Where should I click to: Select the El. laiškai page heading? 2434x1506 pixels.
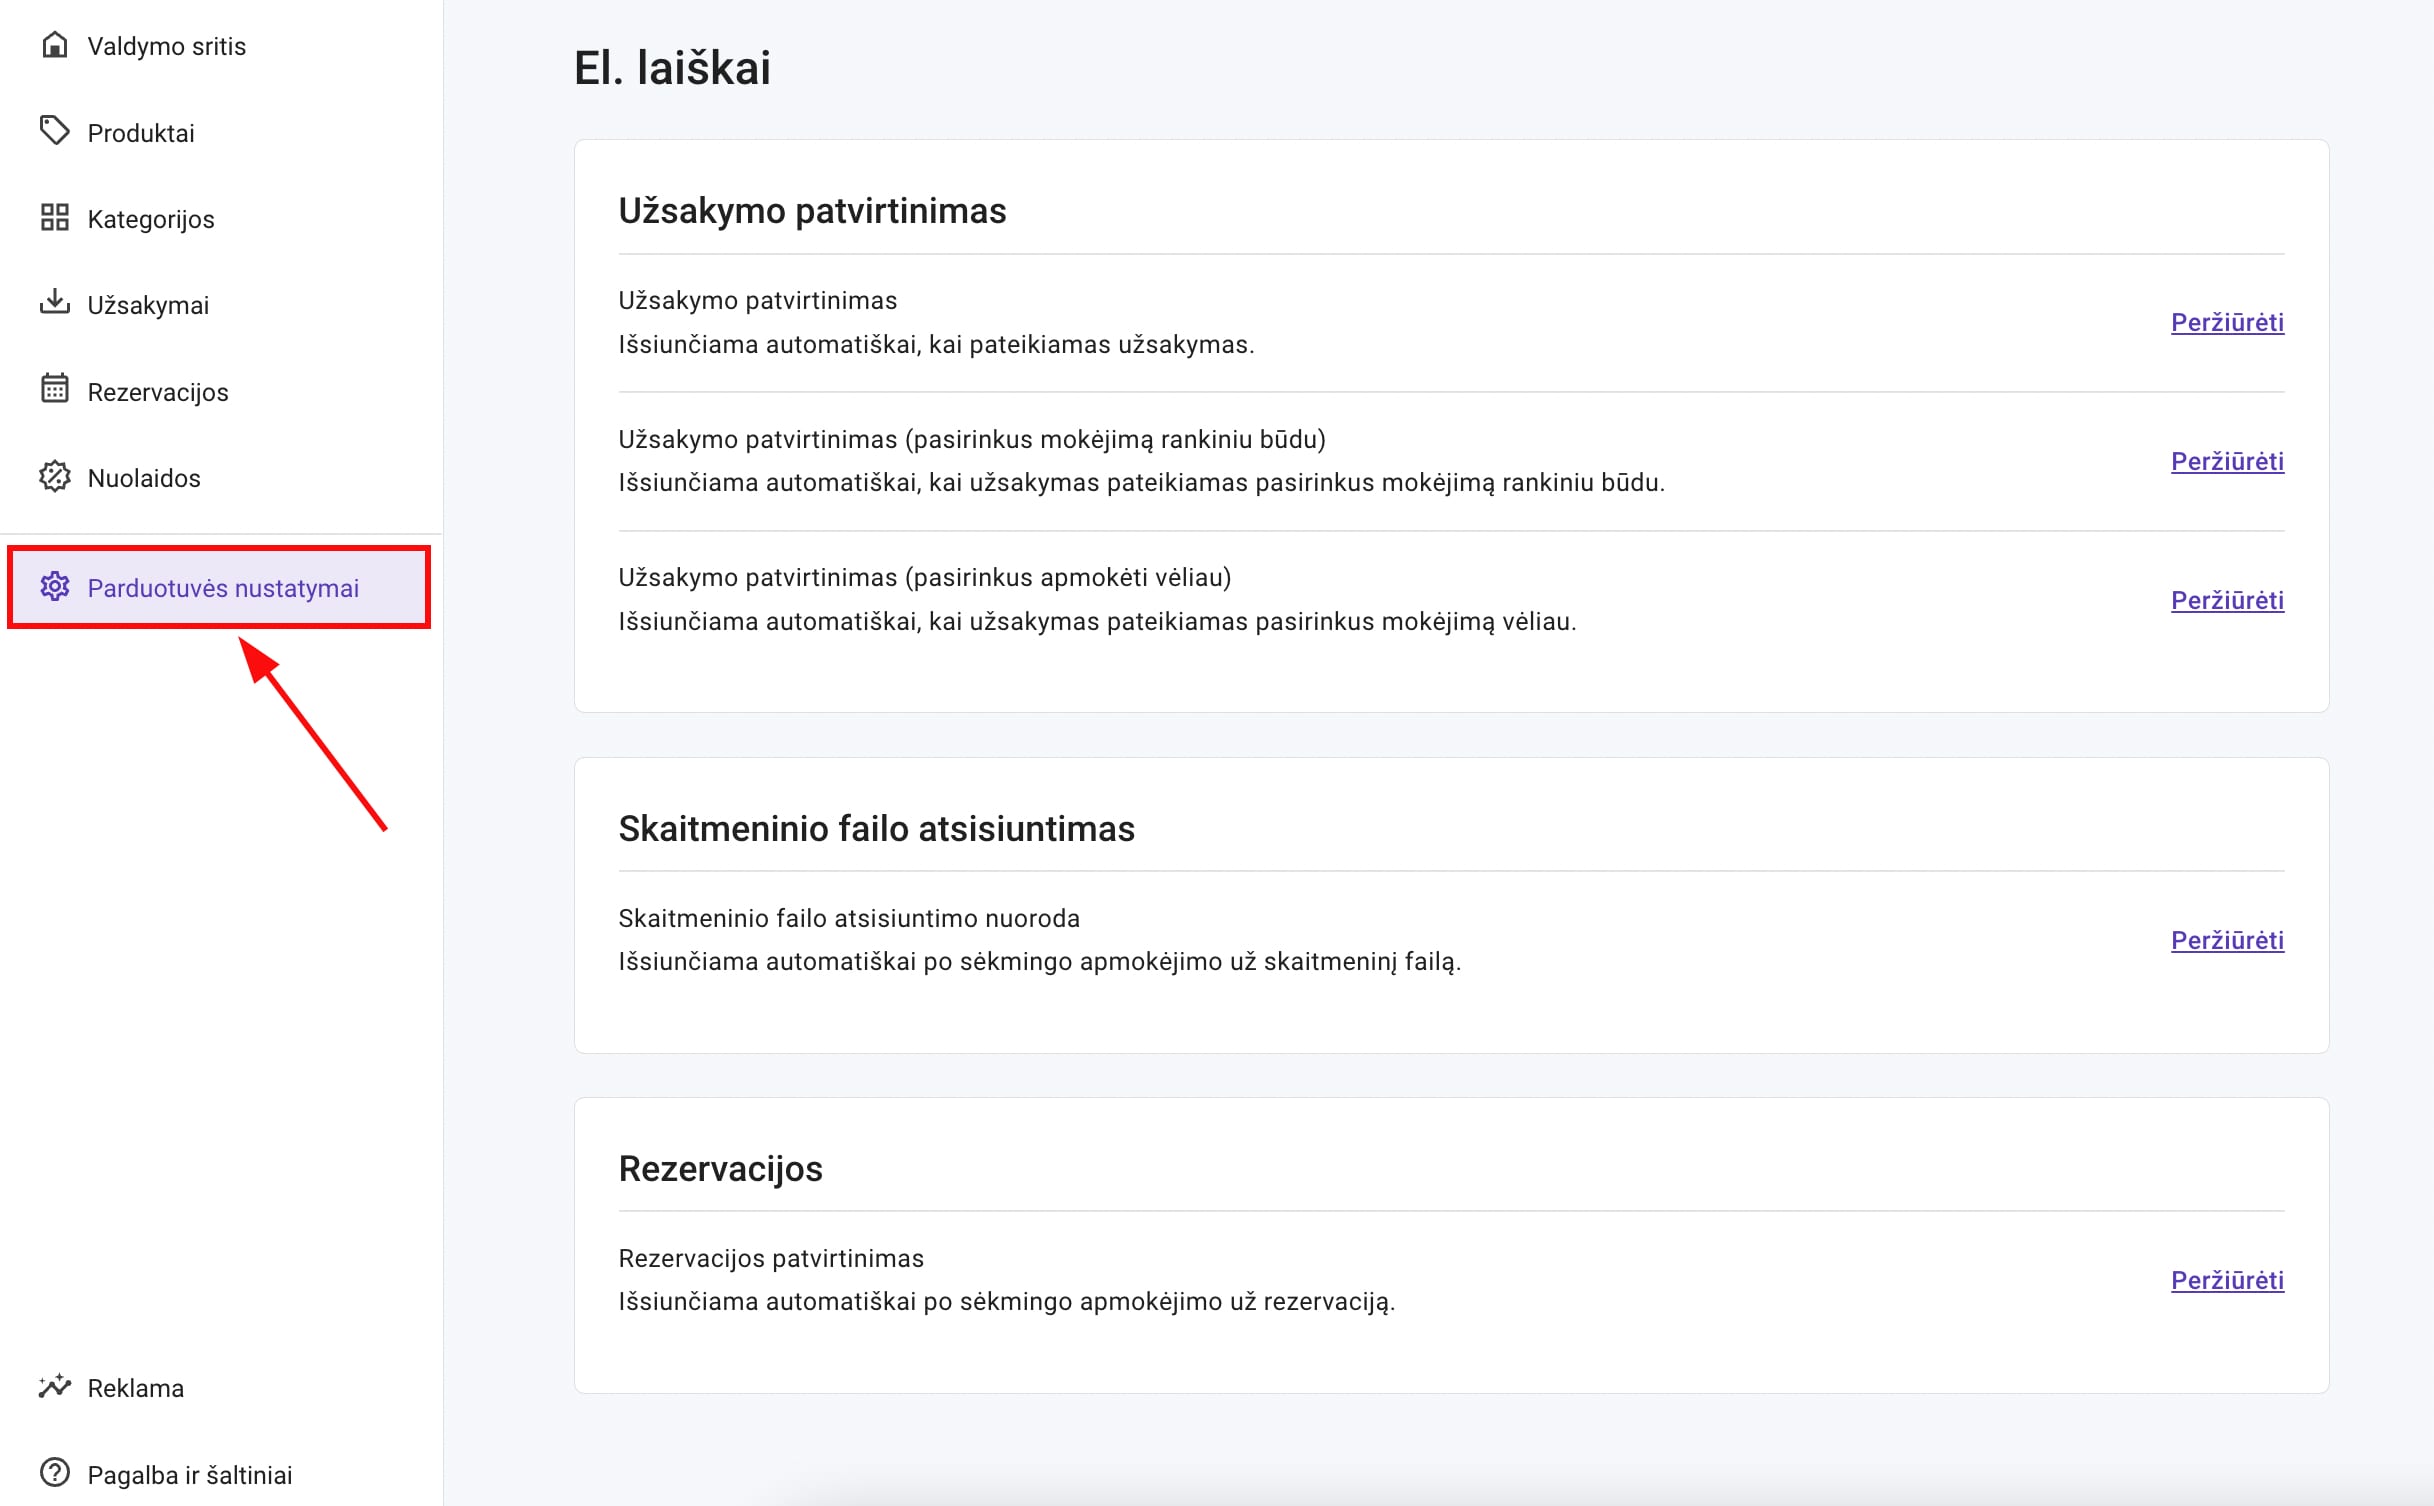pyautogui.click(x=672, y=66)
